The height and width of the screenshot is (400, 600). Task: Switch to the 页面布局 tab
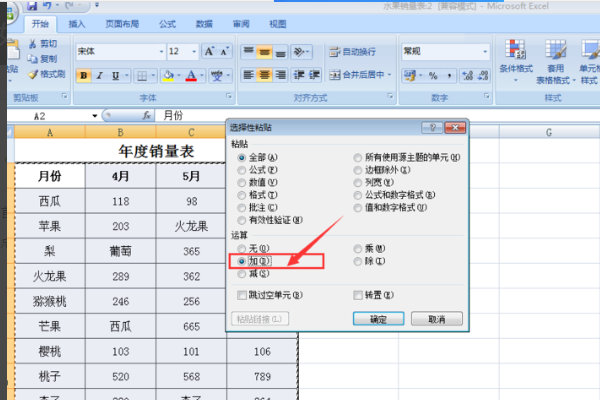pos(122,24)
